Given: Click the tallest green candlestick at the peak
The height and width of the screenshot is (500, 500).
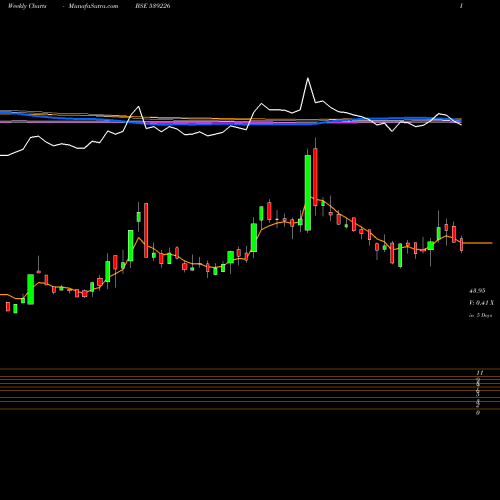Looking at the screenshot, I should point(308,192).
